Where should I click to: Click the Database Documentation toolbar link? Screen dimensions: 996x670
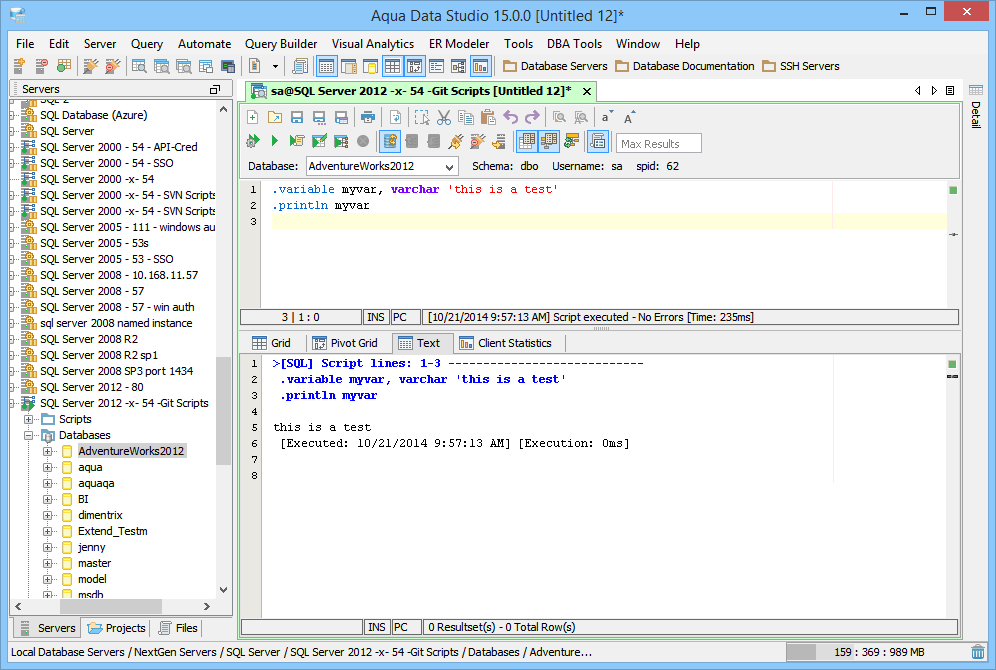(685, 66)
